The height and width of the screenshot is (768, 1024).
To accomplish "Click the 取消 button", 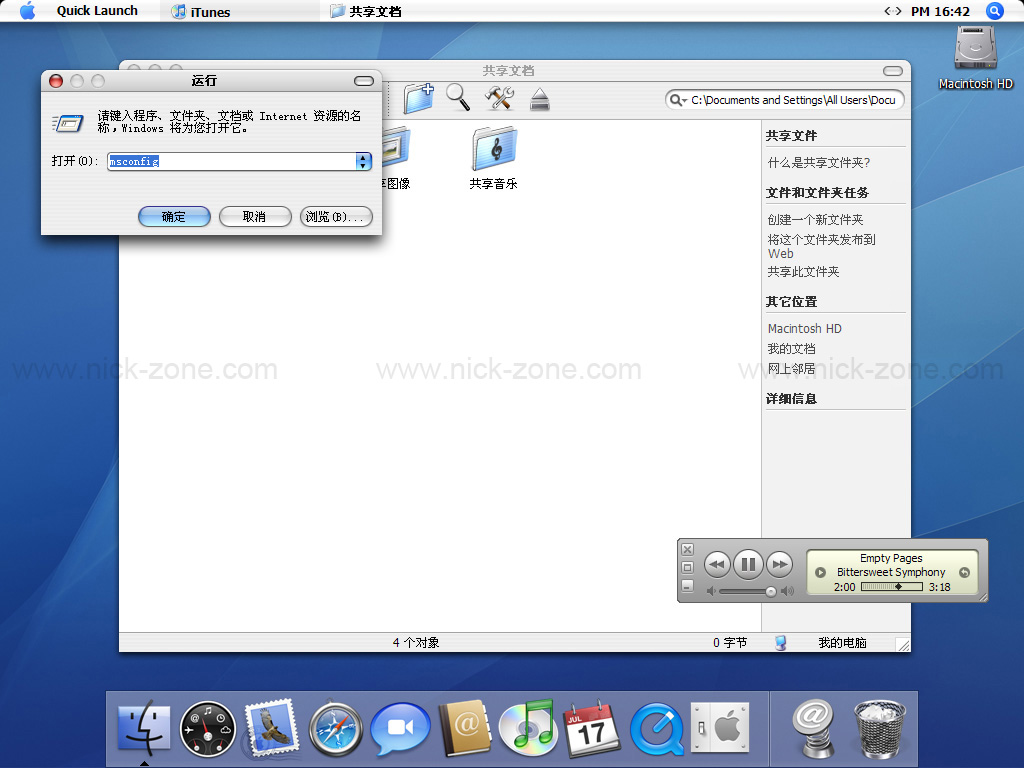I will [x=255, y=217].
